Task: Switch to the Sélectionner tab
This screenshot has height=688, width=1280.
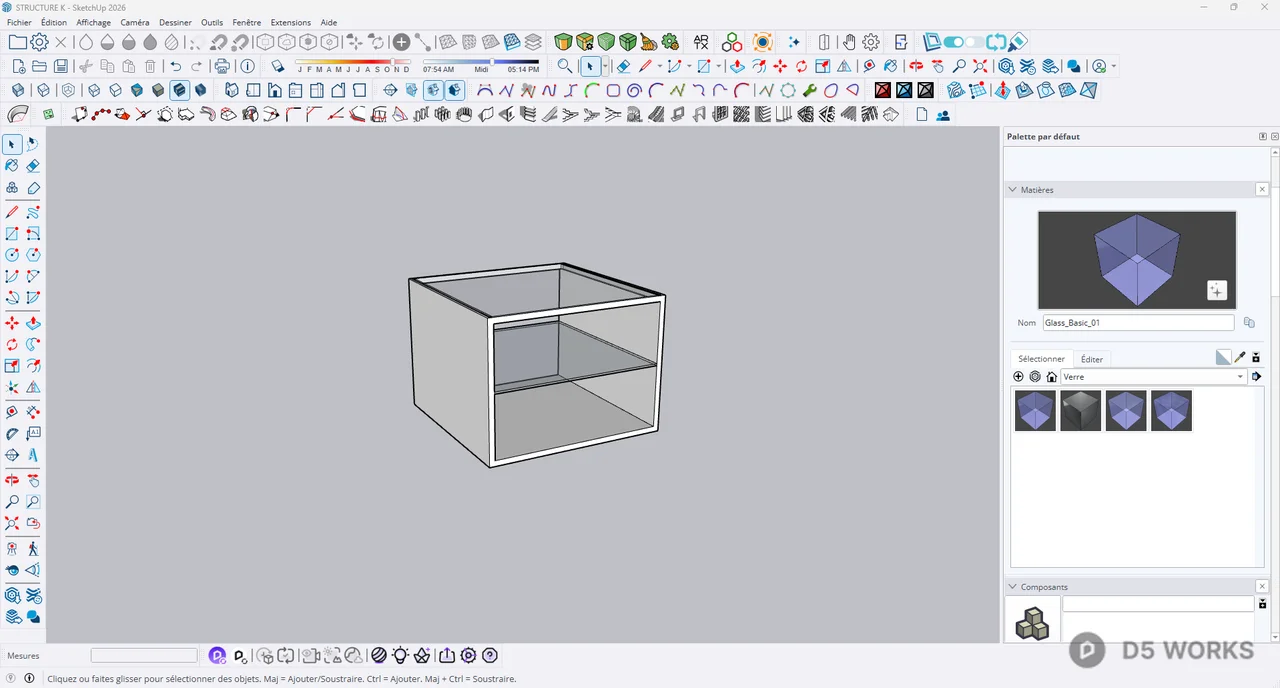Action: (x=1041, y=359)
